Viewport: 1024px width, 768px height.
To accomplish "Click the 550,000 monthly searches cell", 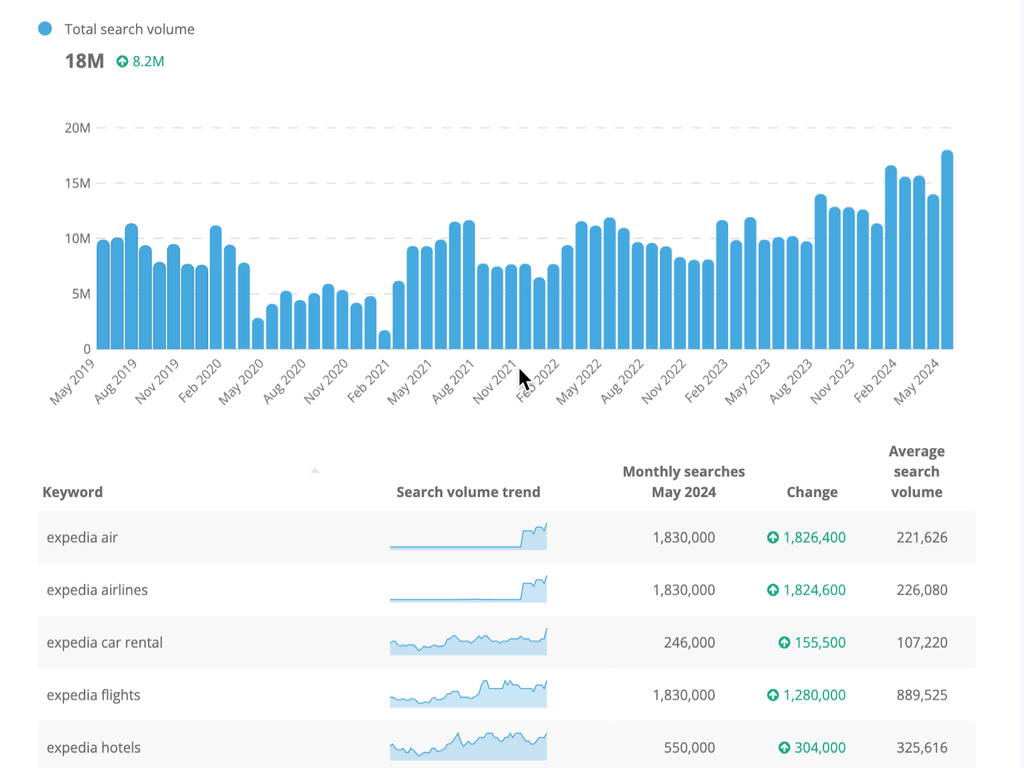I will coord(690,748).
